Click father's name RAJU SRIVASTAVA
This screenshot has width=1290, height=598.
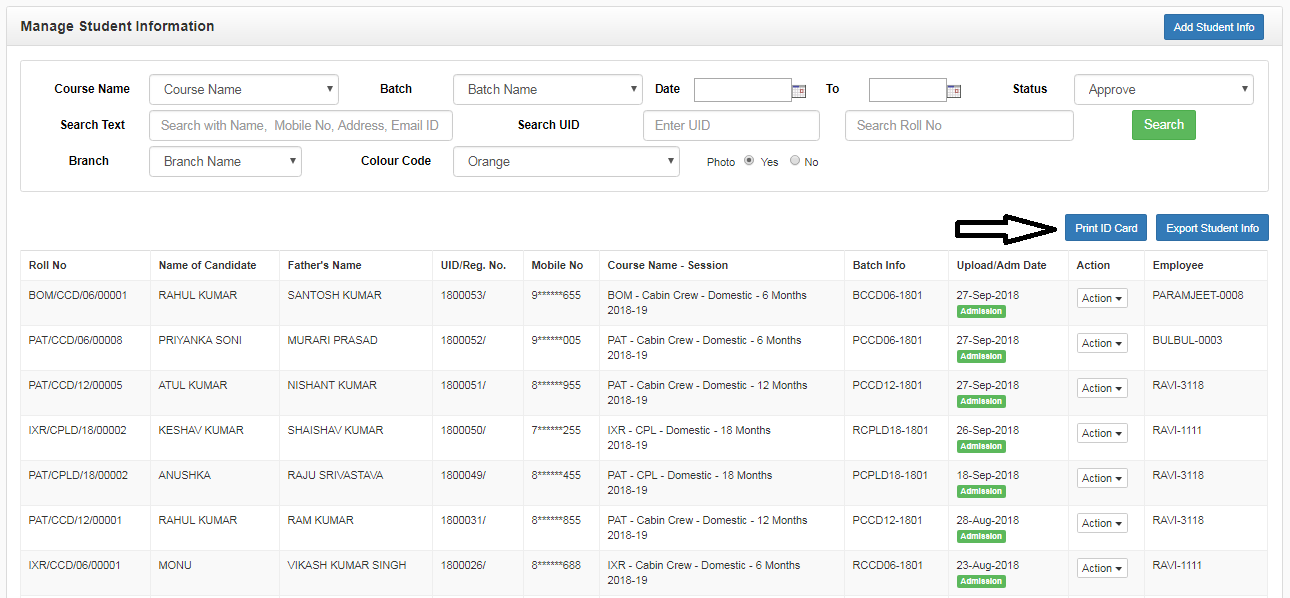335,475
